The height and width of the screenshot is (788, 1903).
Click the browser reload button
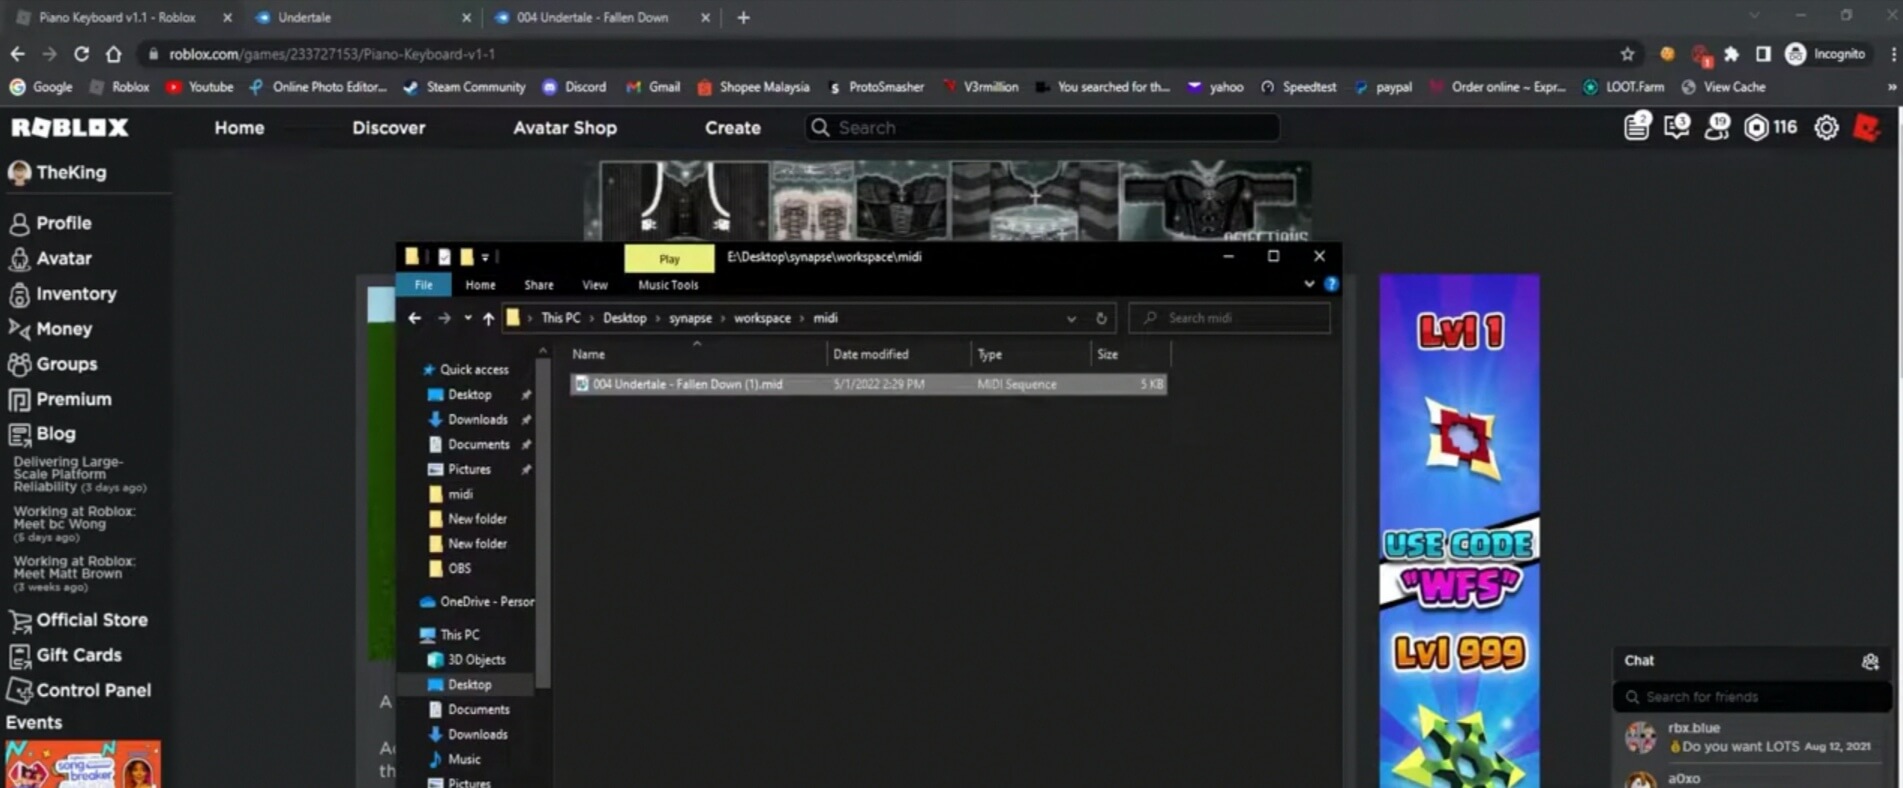click(x=82, y=54)
